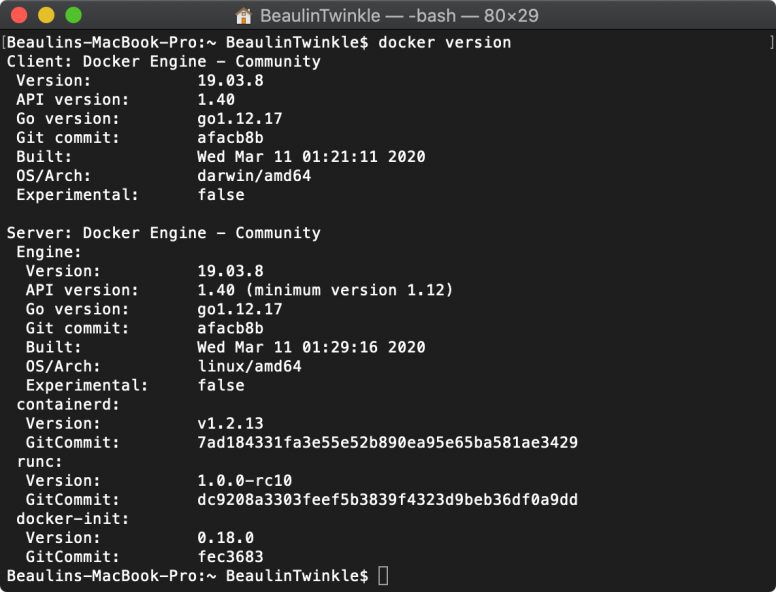776x592 pixels.
Task: Click the green zoom window button
Action: [x=73, y=15]
